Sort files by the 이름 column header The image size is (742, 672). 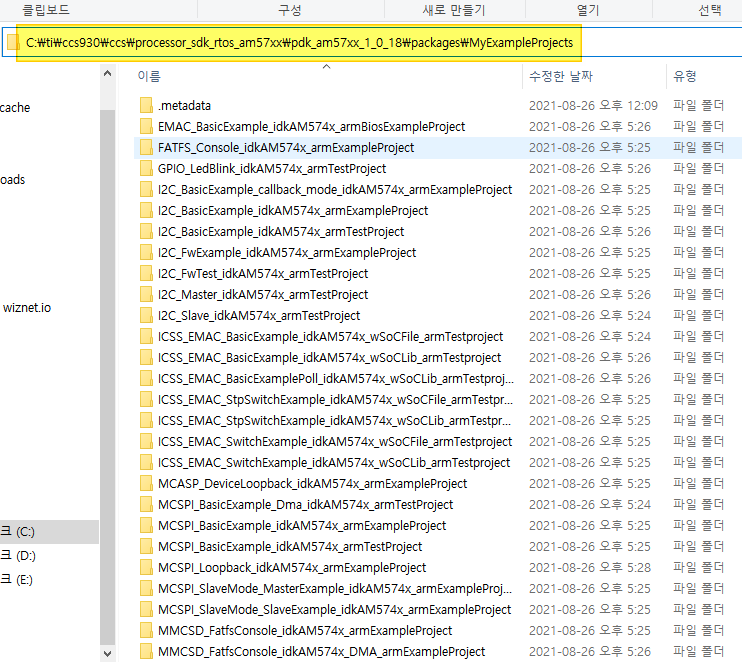coord(149,76)
